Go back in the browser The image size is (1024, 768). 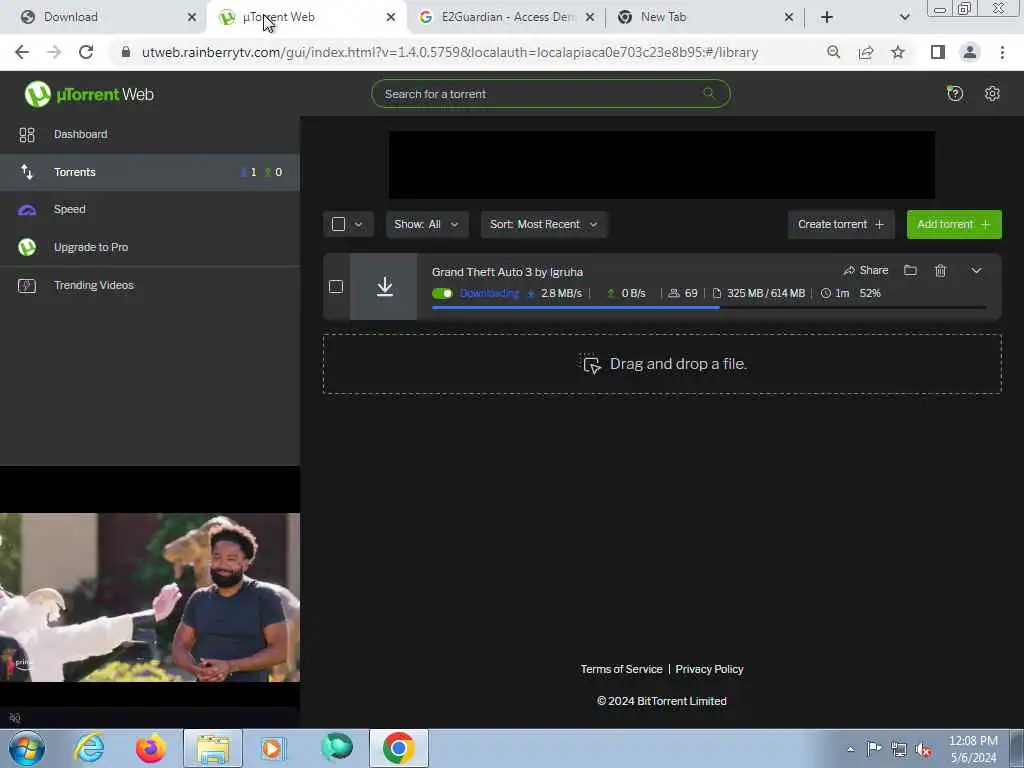click(x=22, y=52)
